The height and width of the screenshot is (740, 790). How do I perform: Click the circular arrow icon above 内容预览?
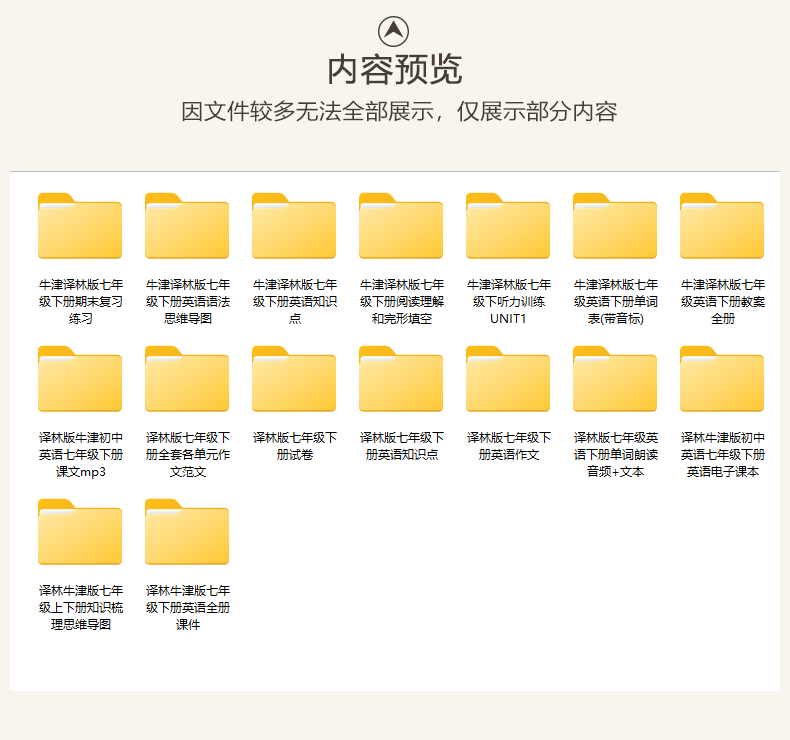coord(393,31)
